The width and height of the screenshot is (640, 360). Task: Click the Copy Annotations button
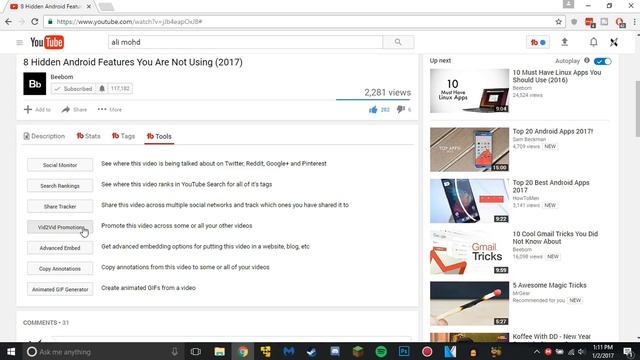click(x=60, y=269)
